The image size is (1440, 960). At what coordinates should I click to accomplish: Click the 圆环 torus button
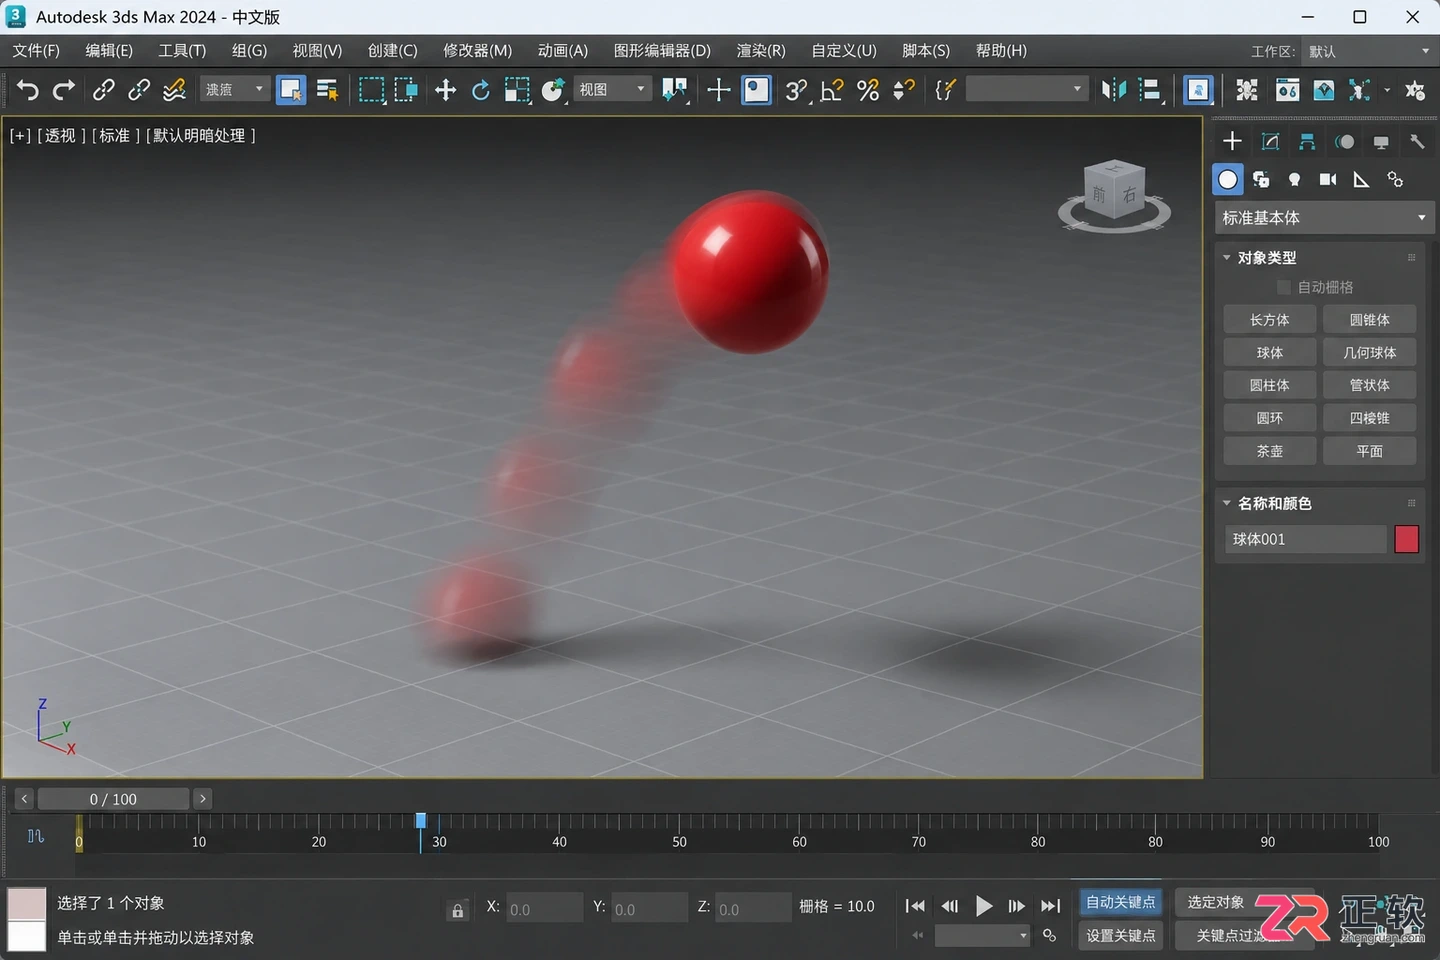(1270, 418)
